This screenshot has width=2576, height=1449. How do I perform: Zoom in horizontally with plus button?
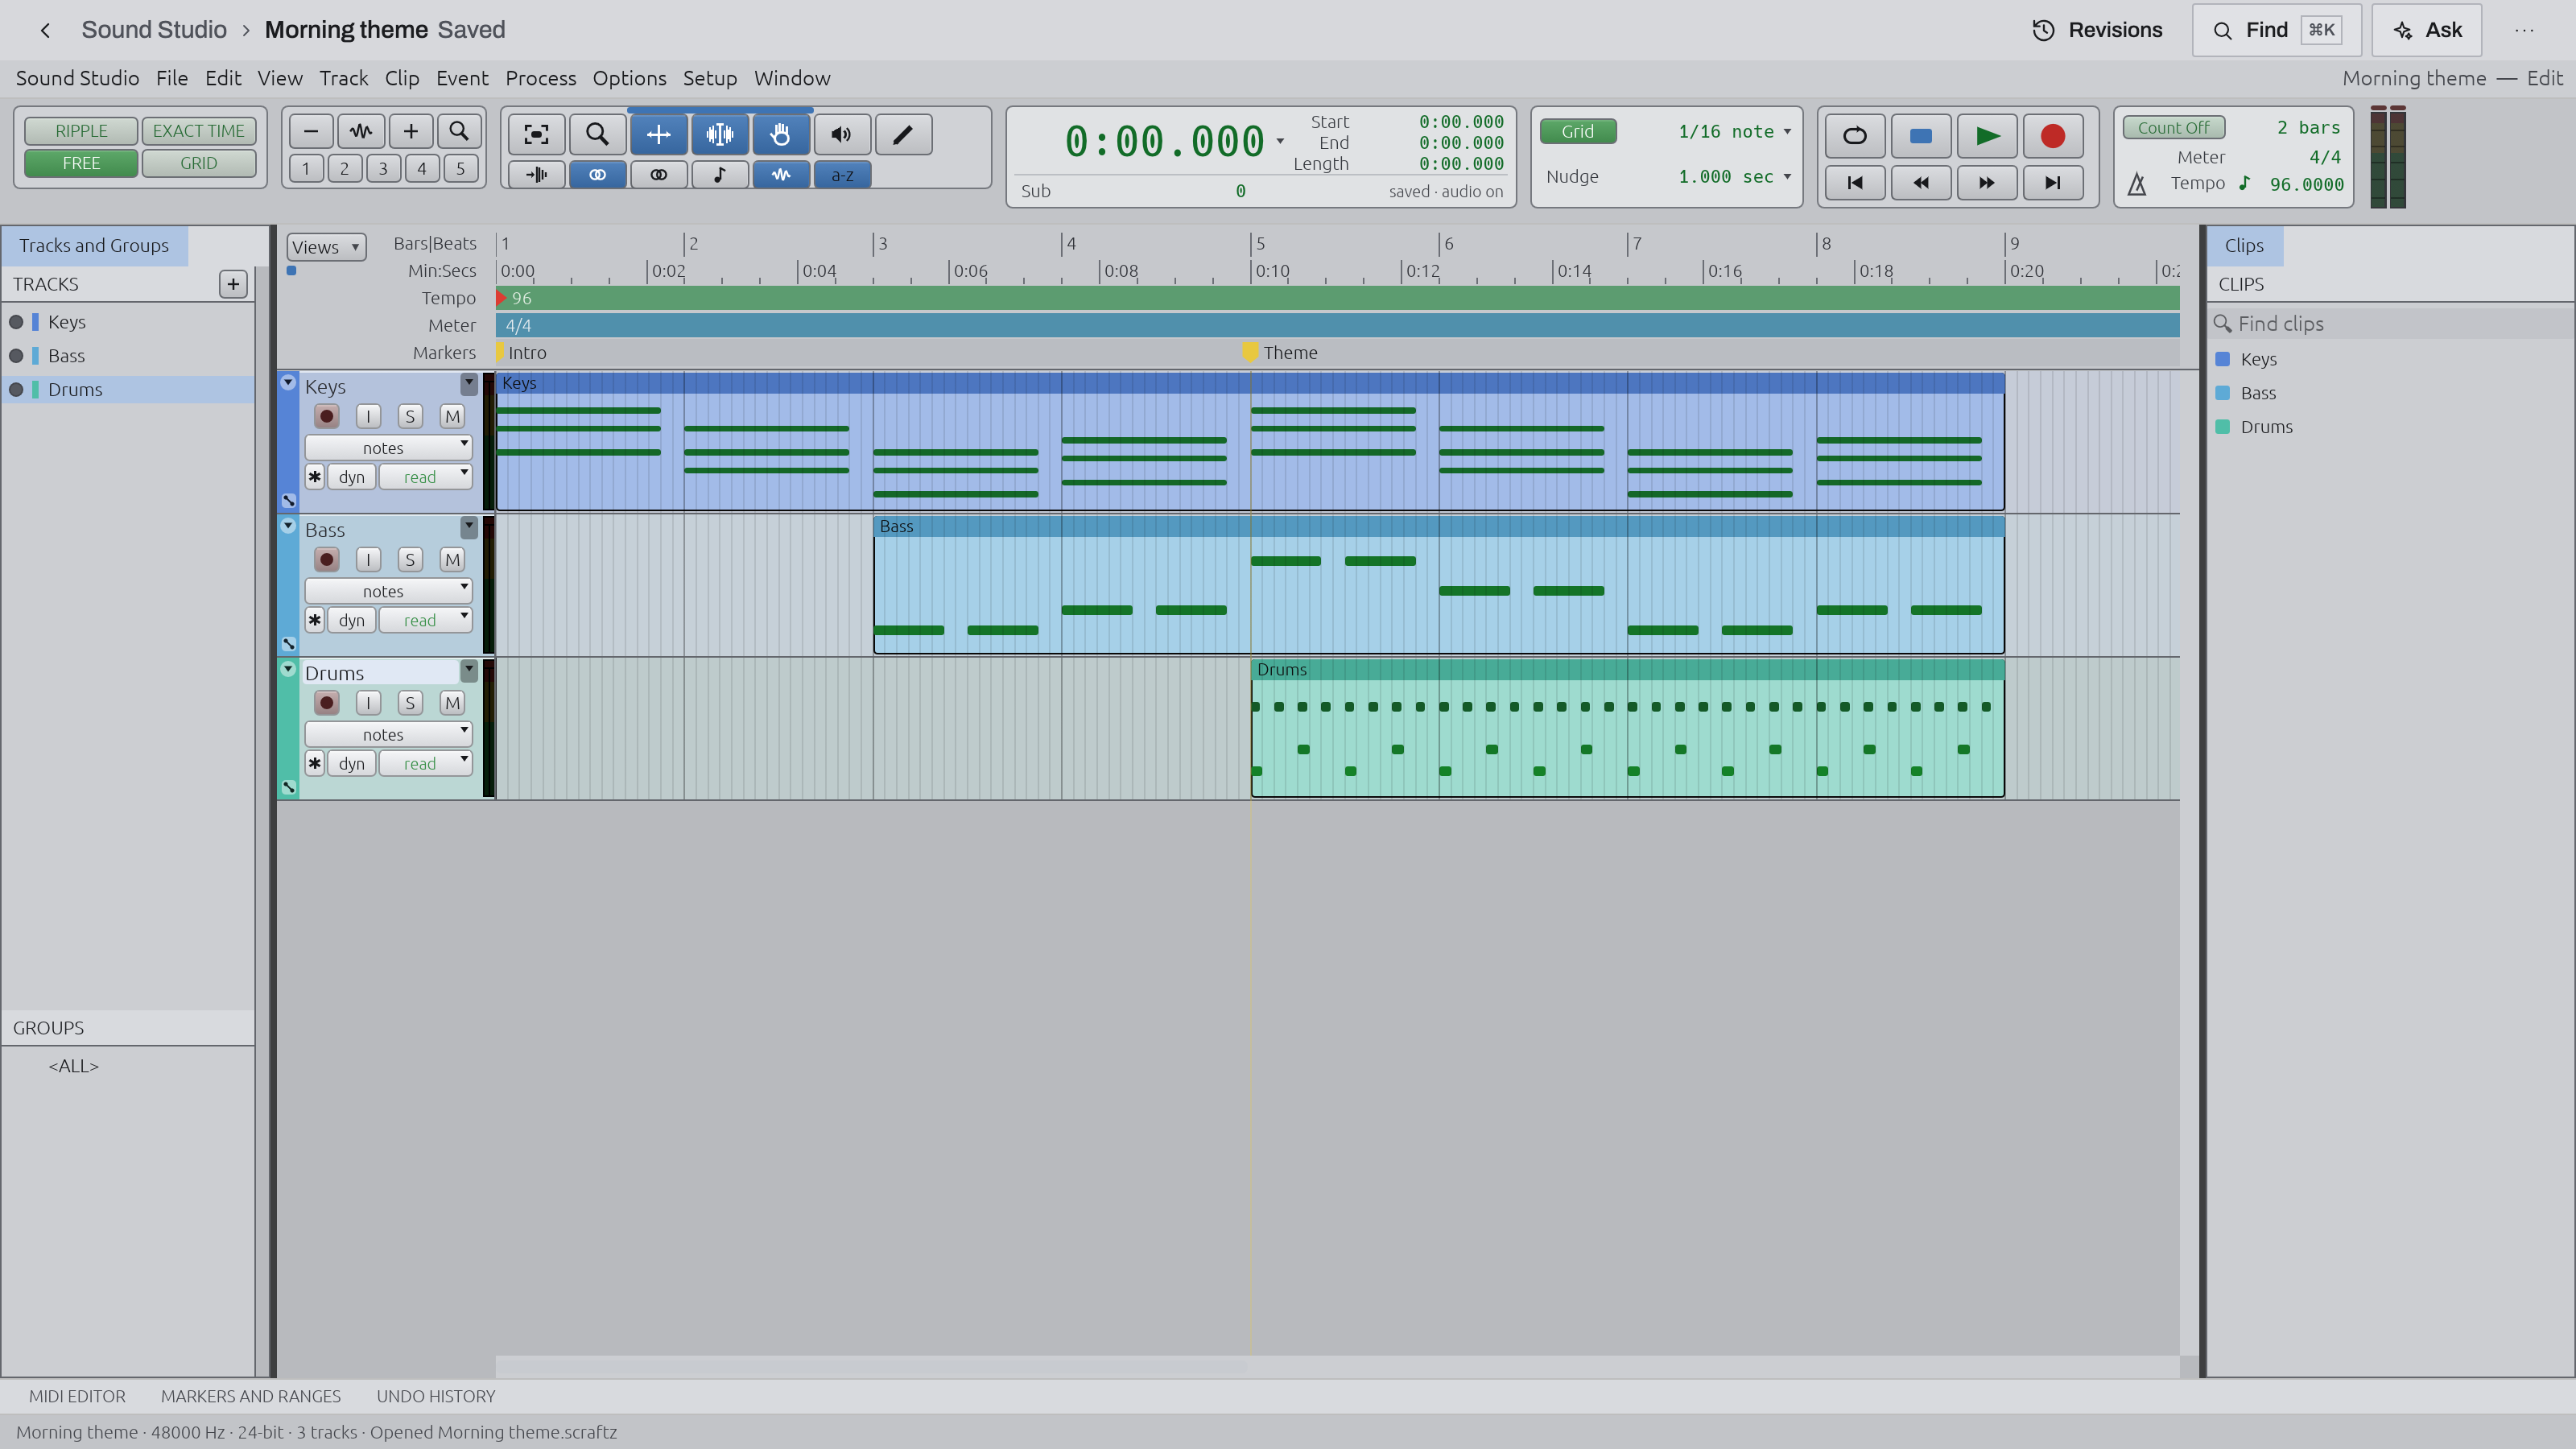(411, 131)
